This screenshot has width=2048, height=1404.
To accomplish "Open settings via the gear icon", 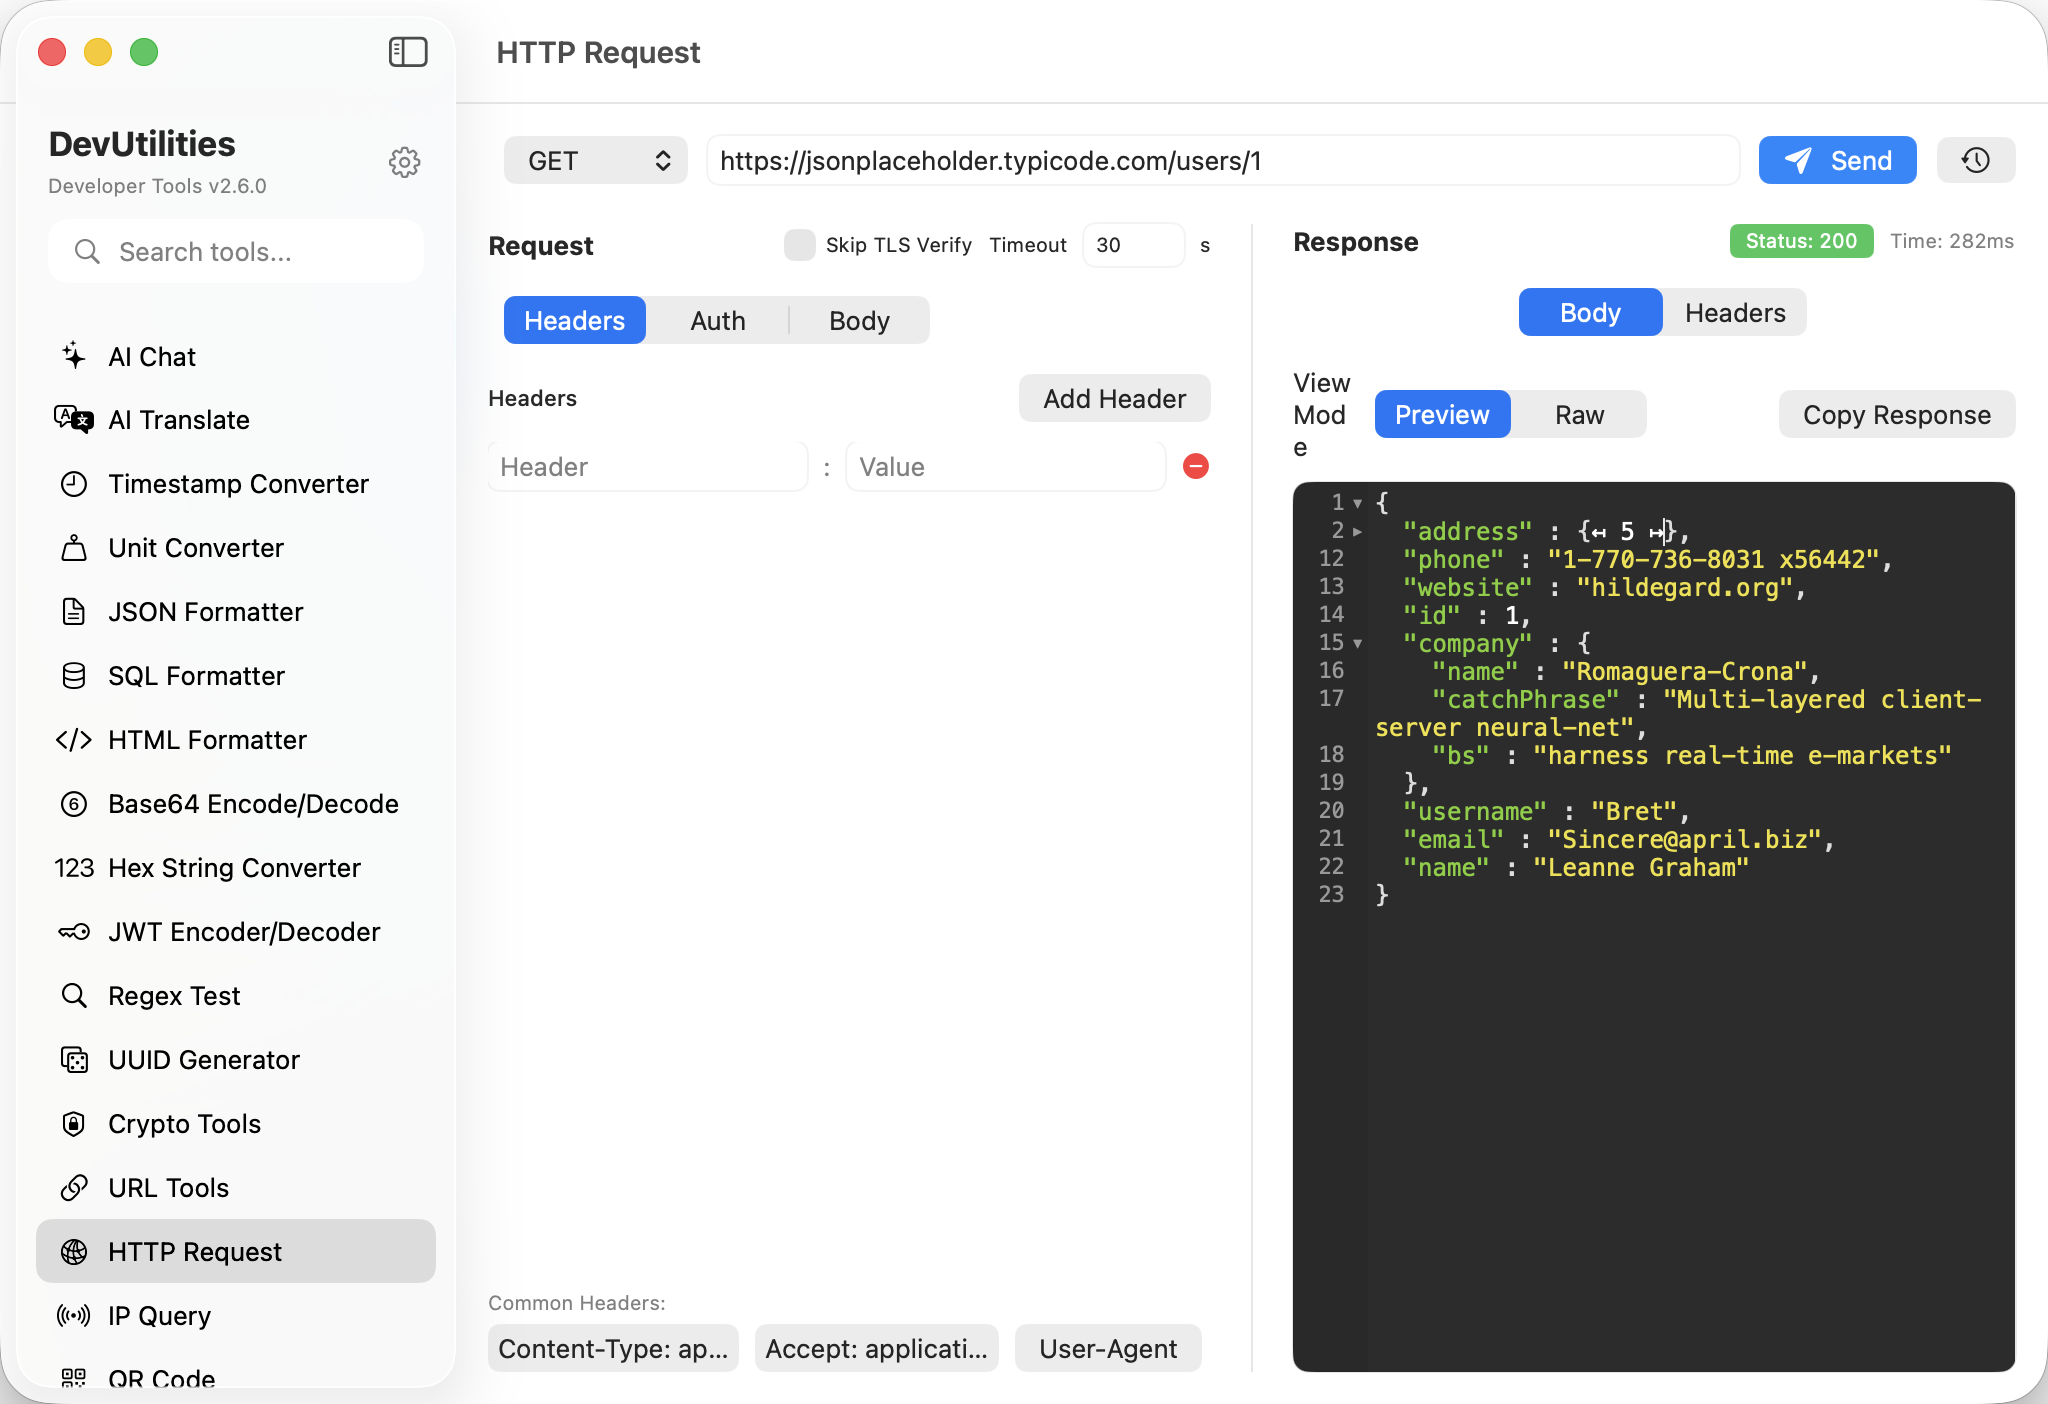I will click(x=404, y=162).
